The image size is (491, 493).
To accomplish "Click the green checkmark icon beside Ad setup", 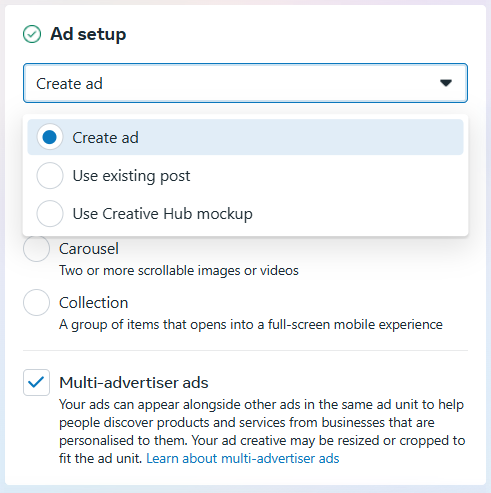I will [x=32, y=34].
